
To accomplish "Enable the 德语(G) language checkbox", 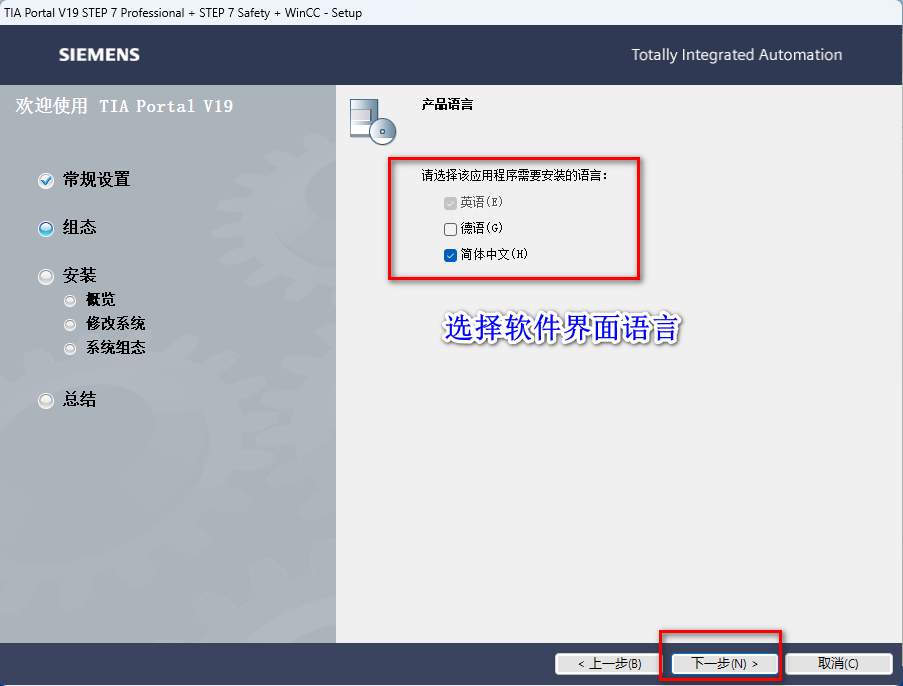I will (x=450, y=229).
